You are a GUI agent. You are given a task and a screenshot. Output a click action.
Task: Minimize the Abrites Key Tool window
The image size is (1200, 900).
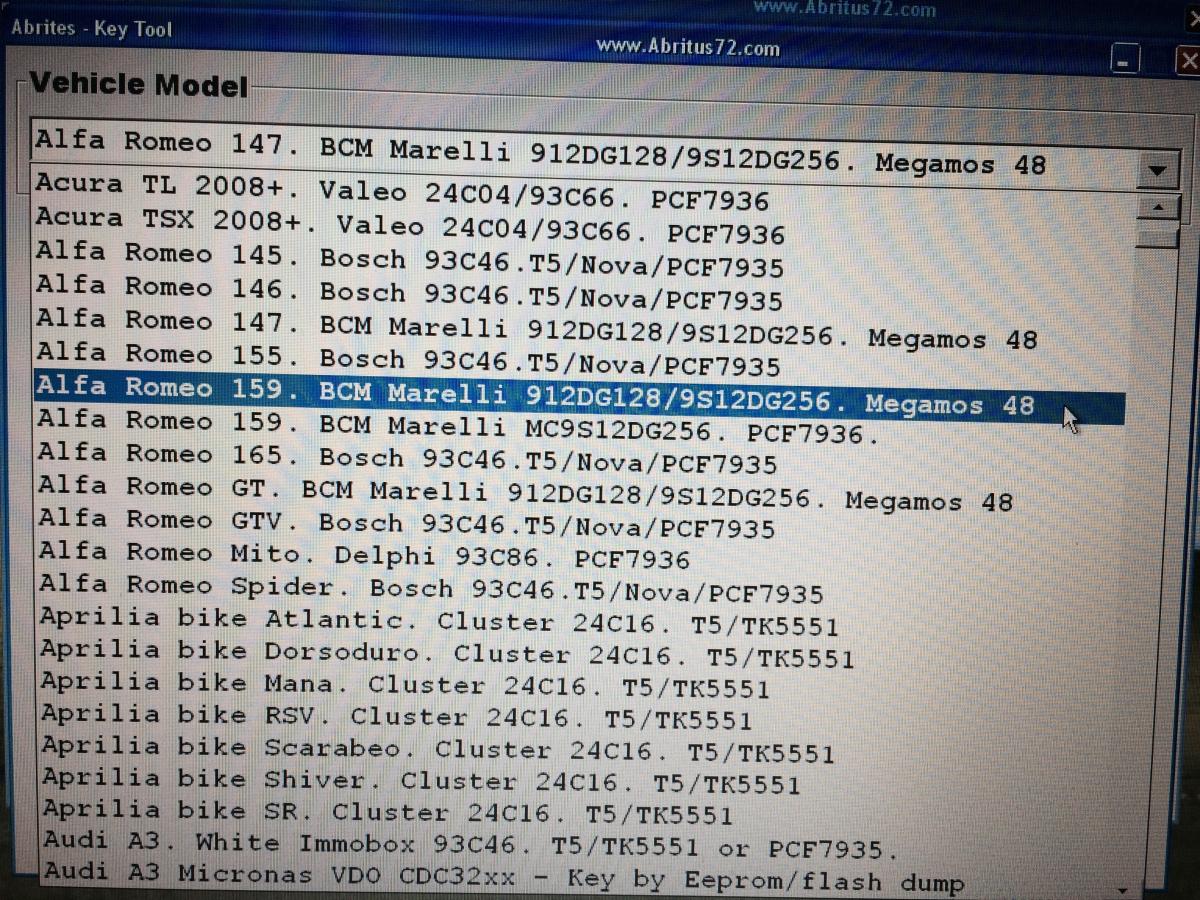pos(1126,61)
